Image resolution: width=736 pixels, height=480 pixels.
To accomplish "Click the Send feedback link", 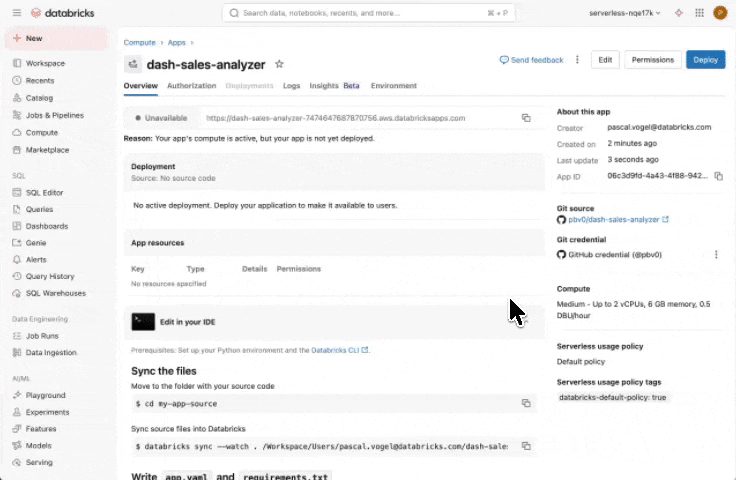I will (531, 60).
